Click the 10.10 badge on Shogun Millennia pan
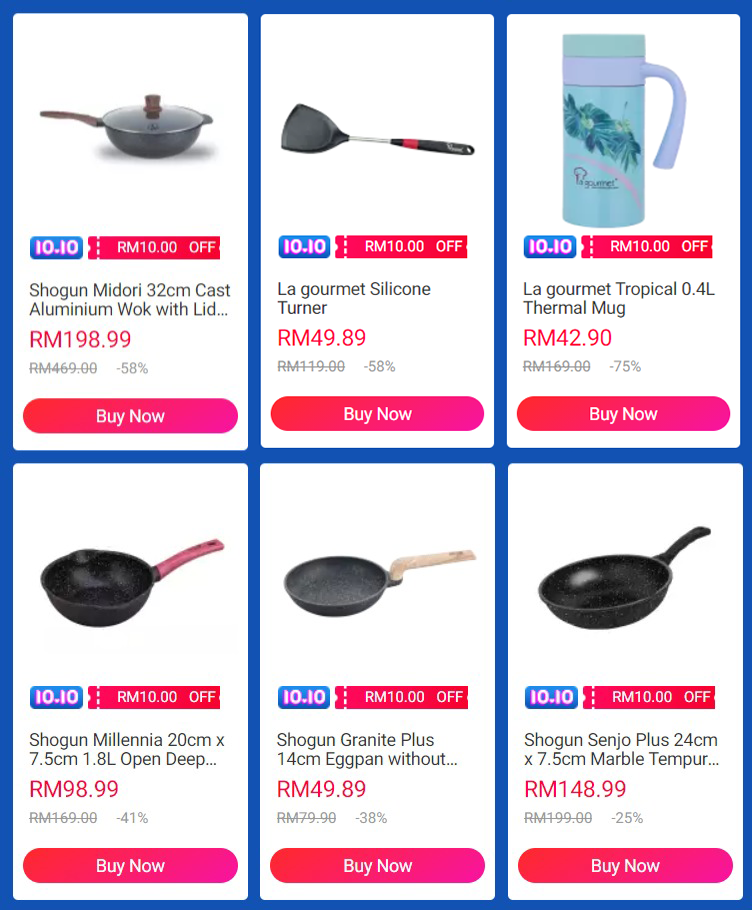752x910 pixels. click(x=56, y=697)
